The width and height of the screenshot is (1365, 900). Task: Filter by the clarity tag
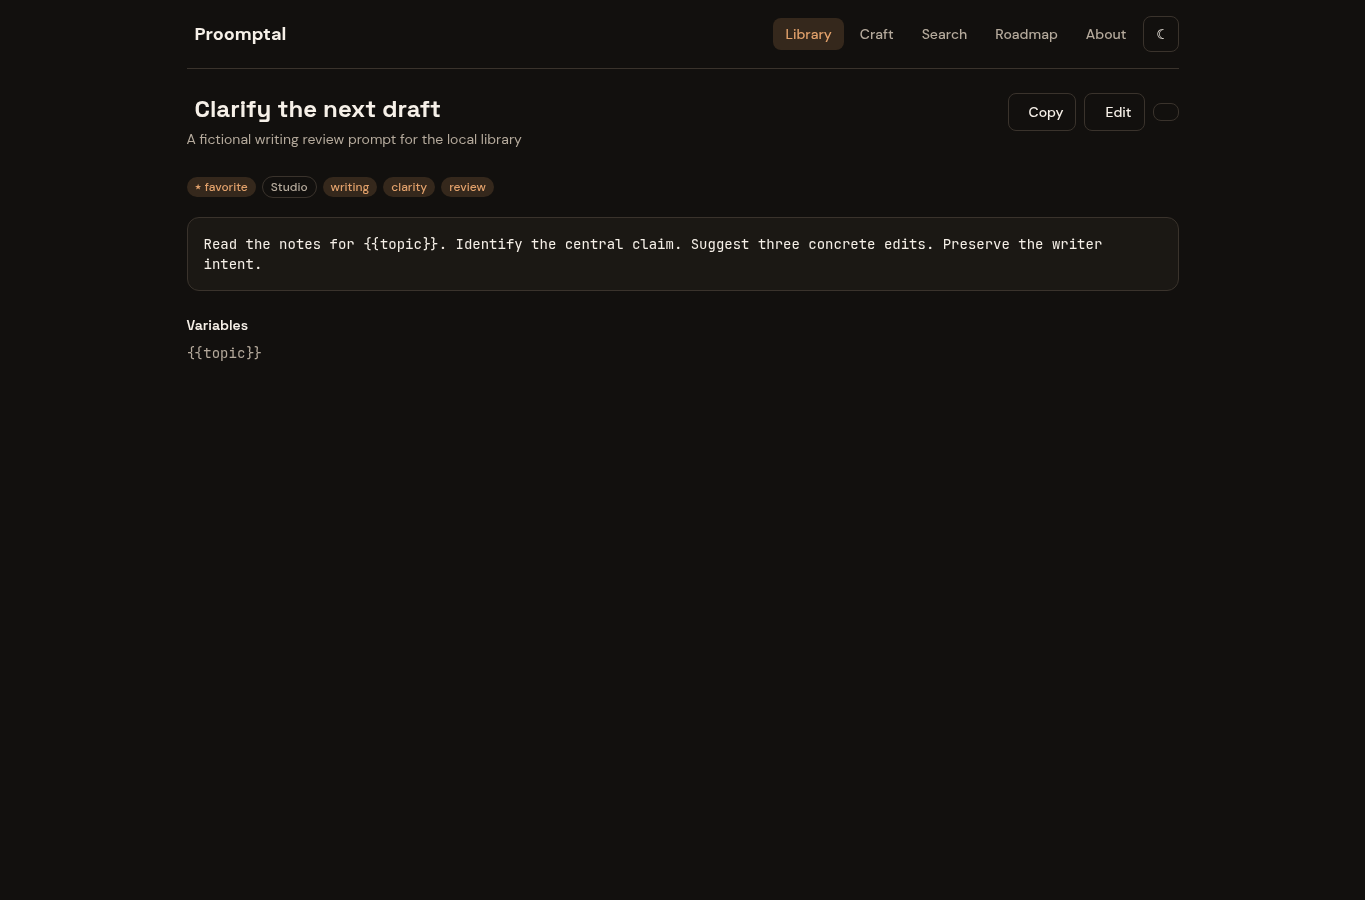point(409,187)
